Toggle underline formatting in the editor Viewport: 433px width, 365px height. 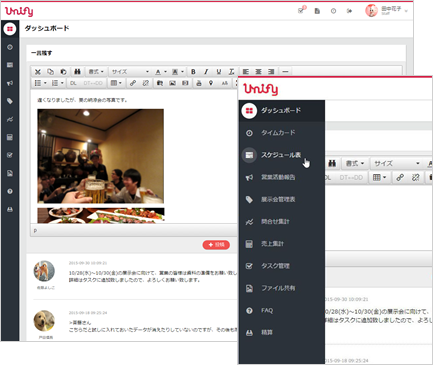point(219,72)
